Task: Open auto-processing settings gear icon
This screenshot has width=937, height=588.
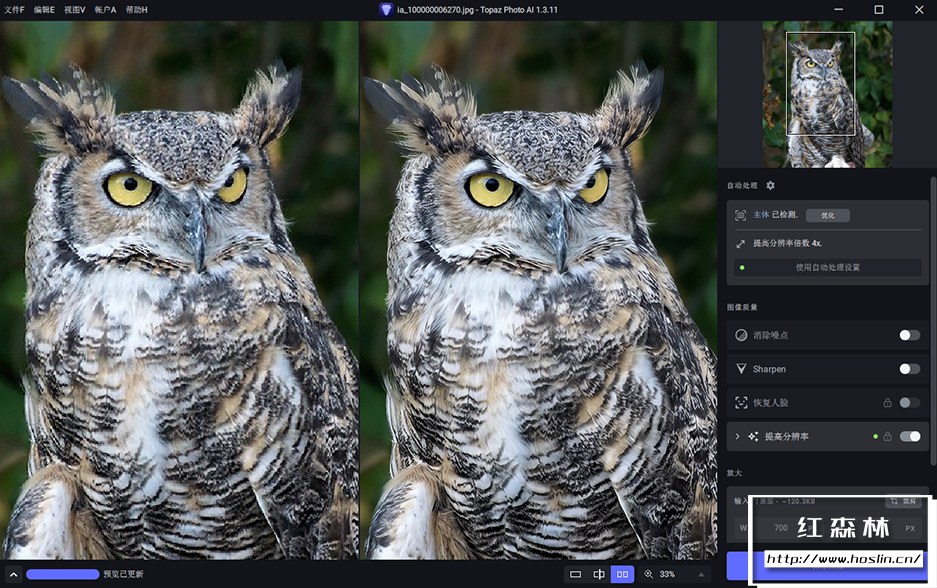Action: tap(770, 185)
